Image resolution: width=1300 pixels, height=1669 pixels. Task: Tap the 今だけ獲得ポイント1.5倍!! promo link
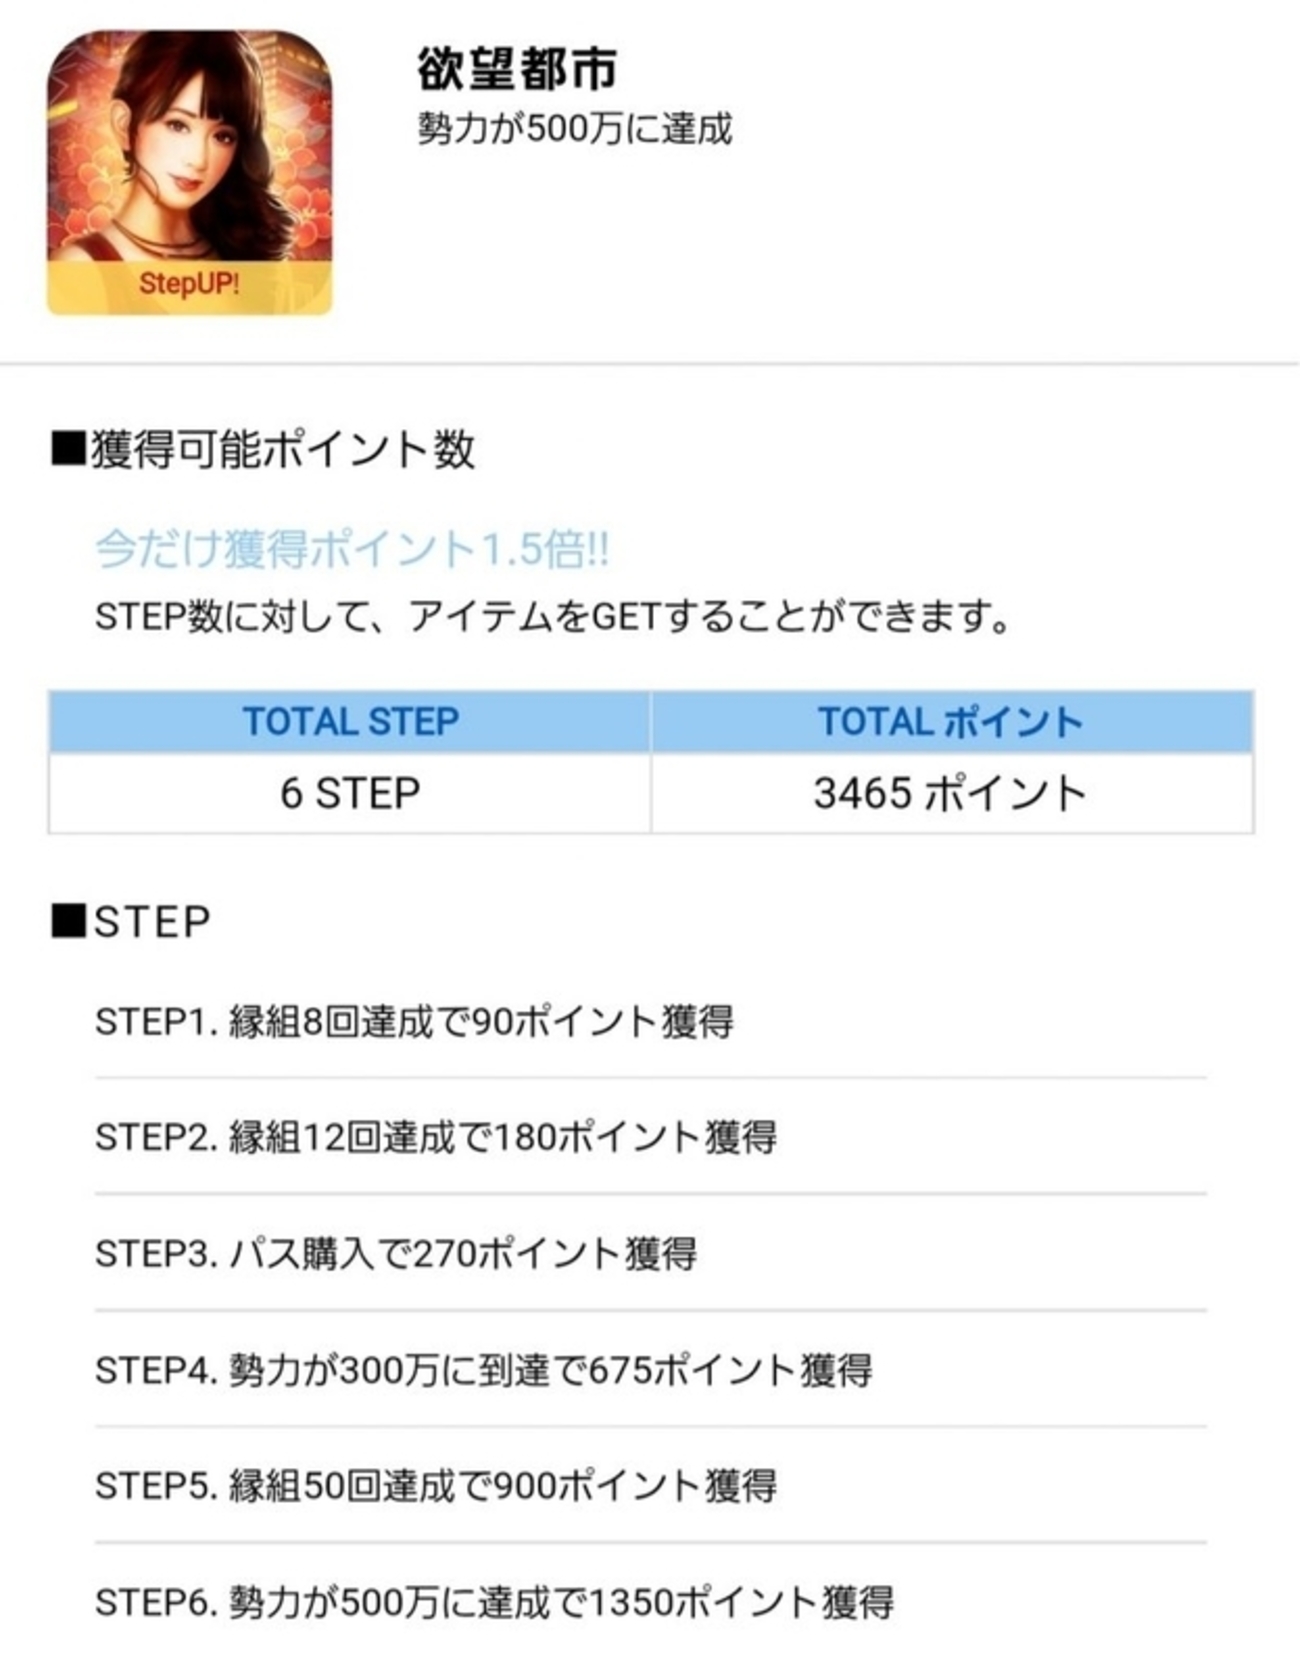(352, 549)
